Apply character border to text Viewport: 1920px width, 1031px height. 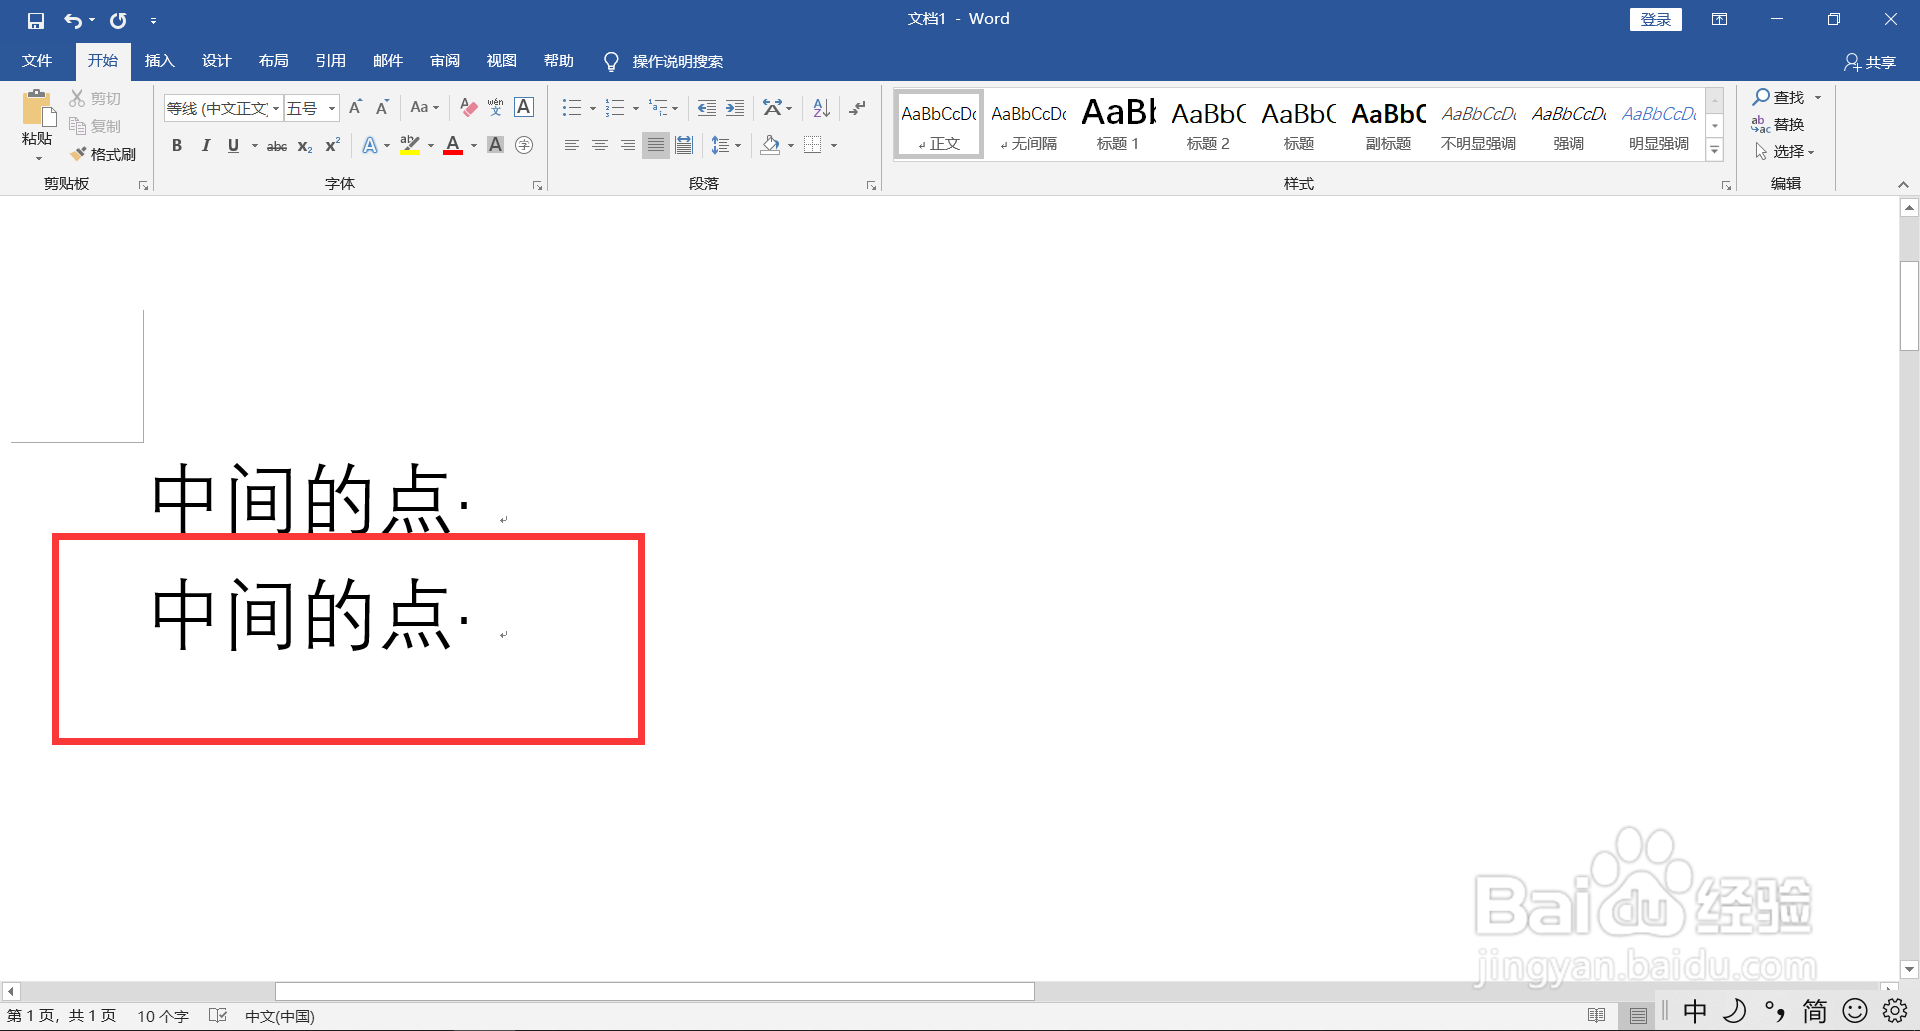point(524,107)
